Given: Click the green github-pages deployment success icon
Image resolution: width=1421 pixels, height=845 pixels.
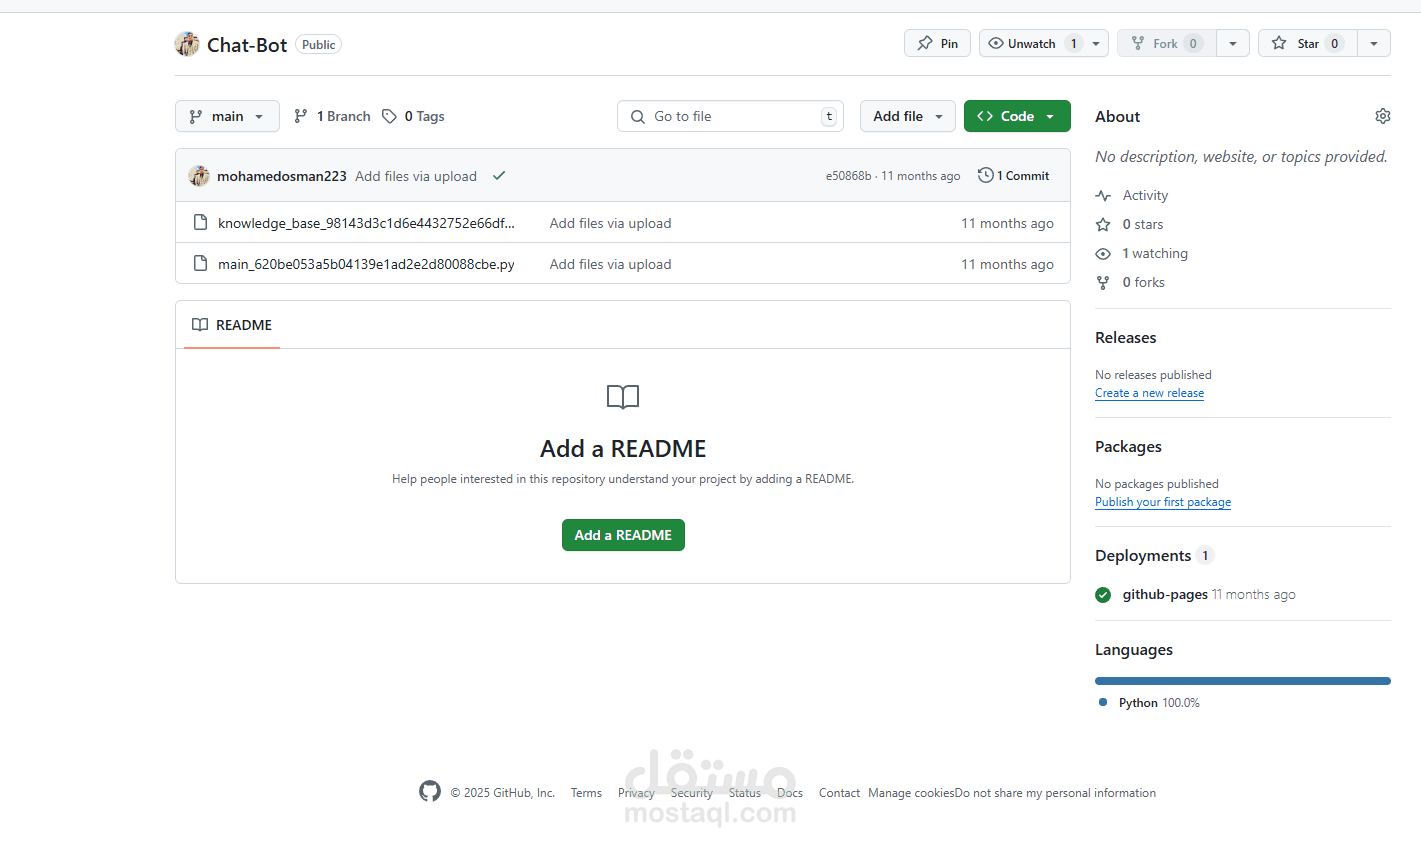Looking at the screenshot, I should tap(1103, 595).
